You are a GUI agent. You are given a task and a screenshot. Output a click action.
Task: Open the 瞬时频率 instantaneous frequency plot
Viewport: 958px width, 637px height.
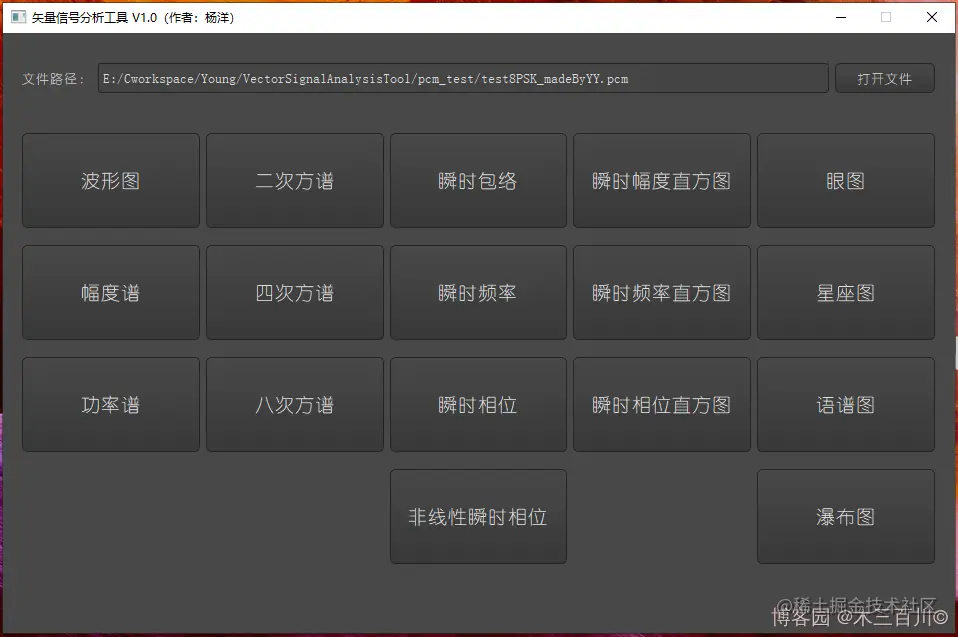(x=478, y=292)
